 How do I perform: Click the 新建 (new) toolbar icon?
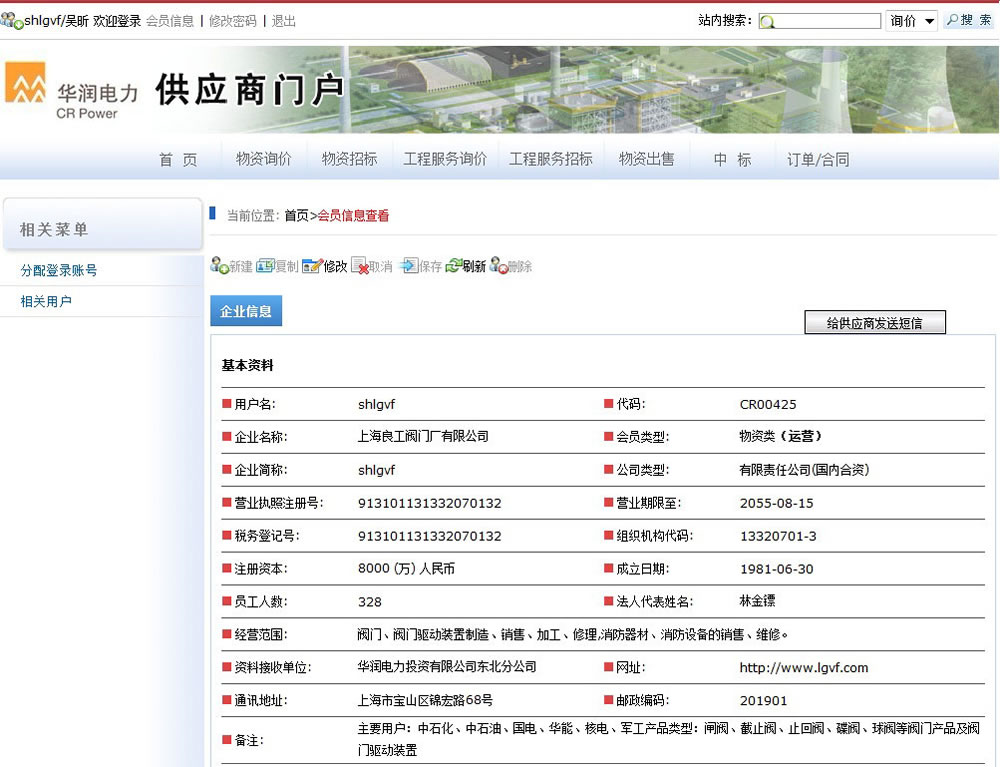tap(231, 266)
